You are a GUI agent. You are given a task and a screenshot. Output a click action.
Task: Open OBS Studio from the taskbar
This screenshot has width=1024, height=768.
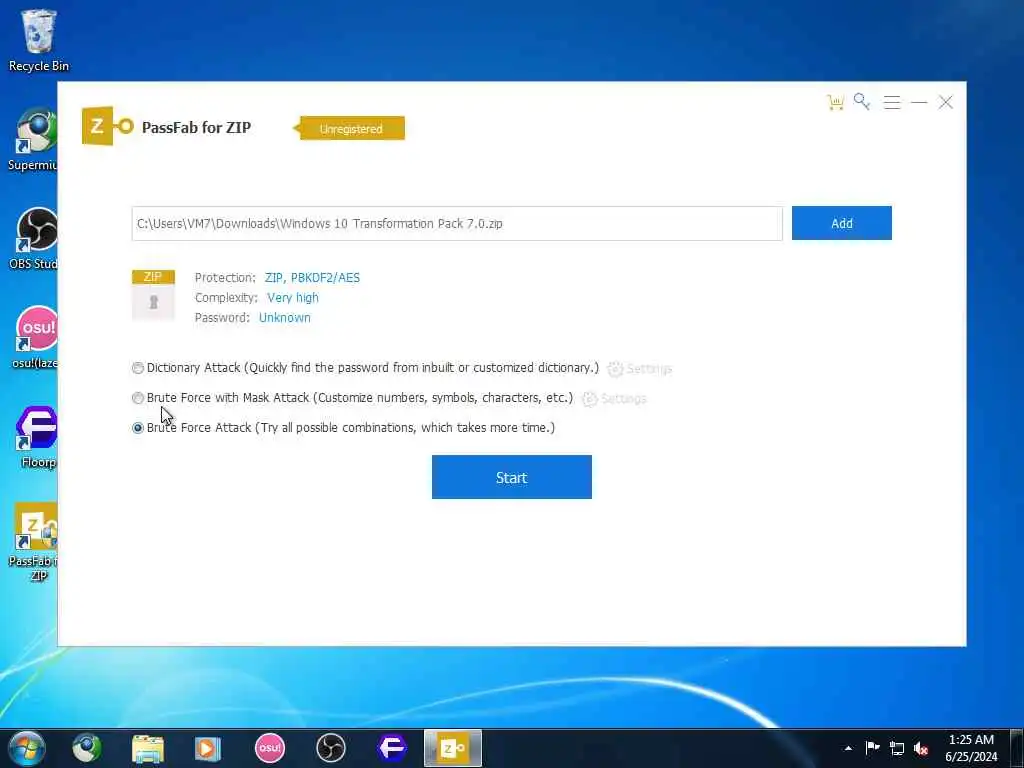click(x=330, y=748)
